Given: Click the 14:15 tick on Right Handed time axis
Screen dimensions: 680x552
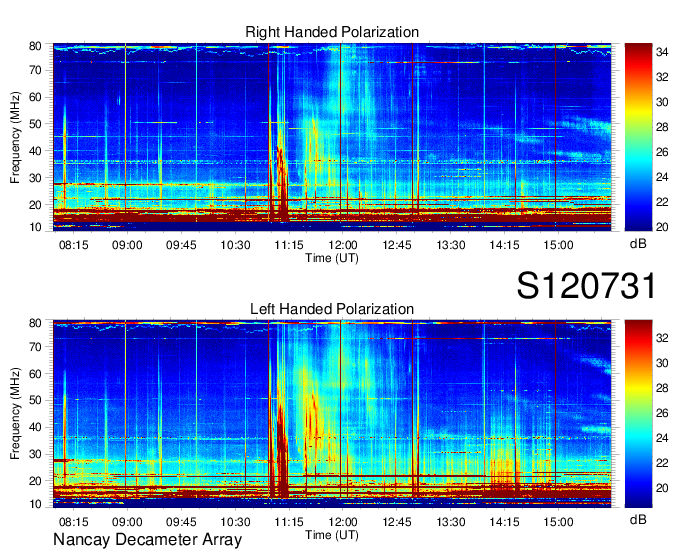Looking at the screenshot, I should (x=504, y=245).
